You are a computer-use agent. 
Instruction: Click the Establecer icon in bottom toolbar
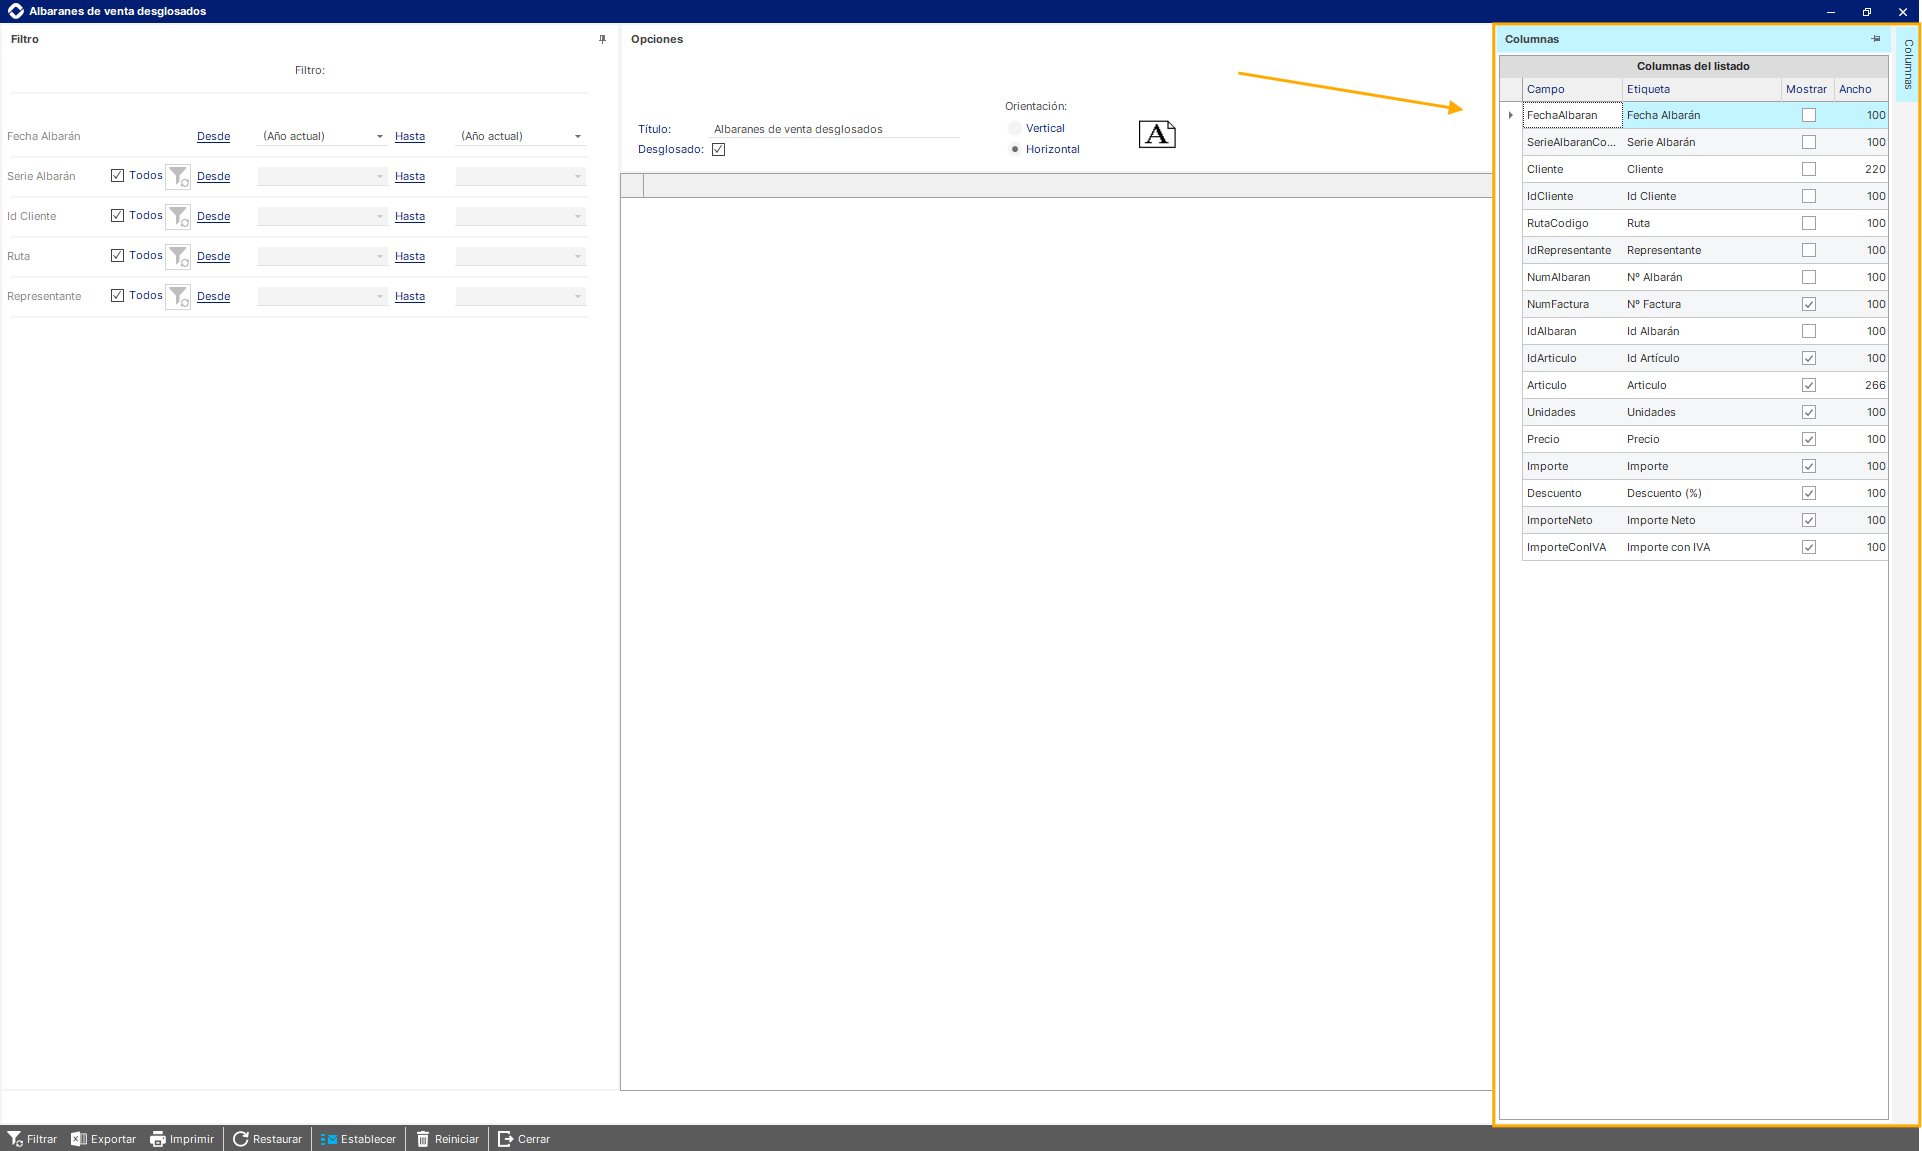[329, 1139]
